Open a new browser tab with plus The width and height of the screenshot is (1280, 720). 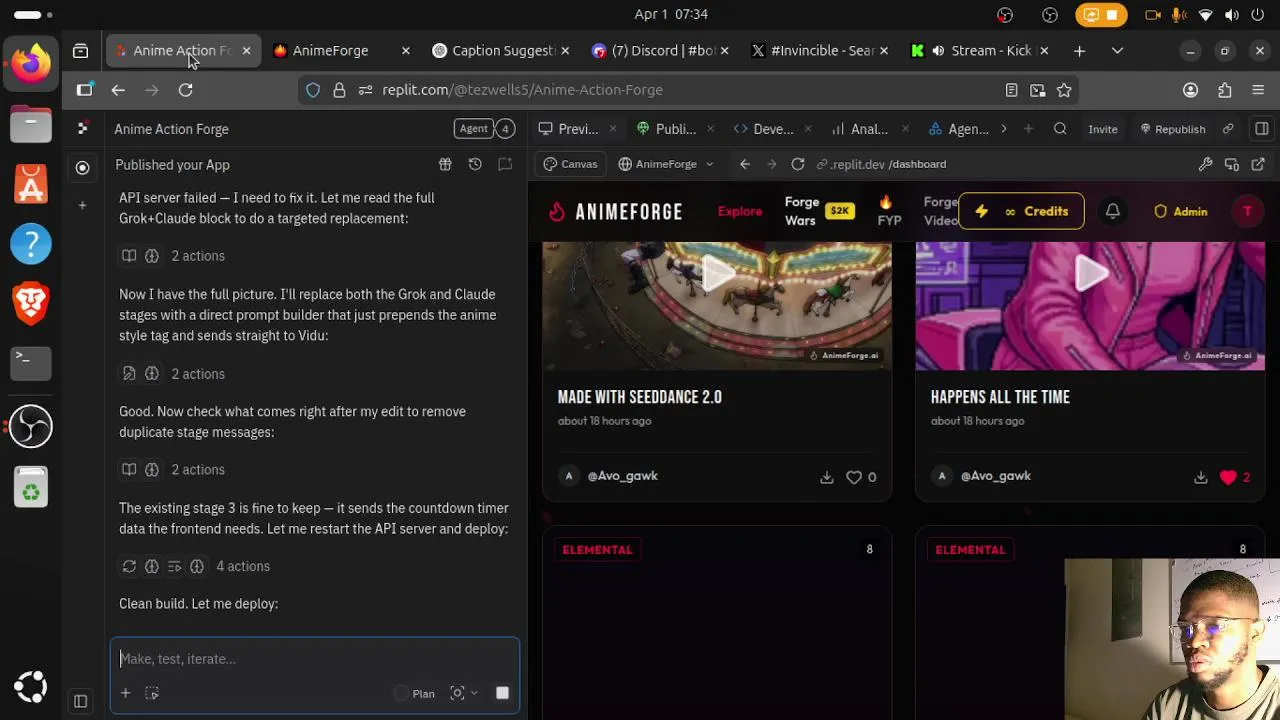(x=1079, y=50)
